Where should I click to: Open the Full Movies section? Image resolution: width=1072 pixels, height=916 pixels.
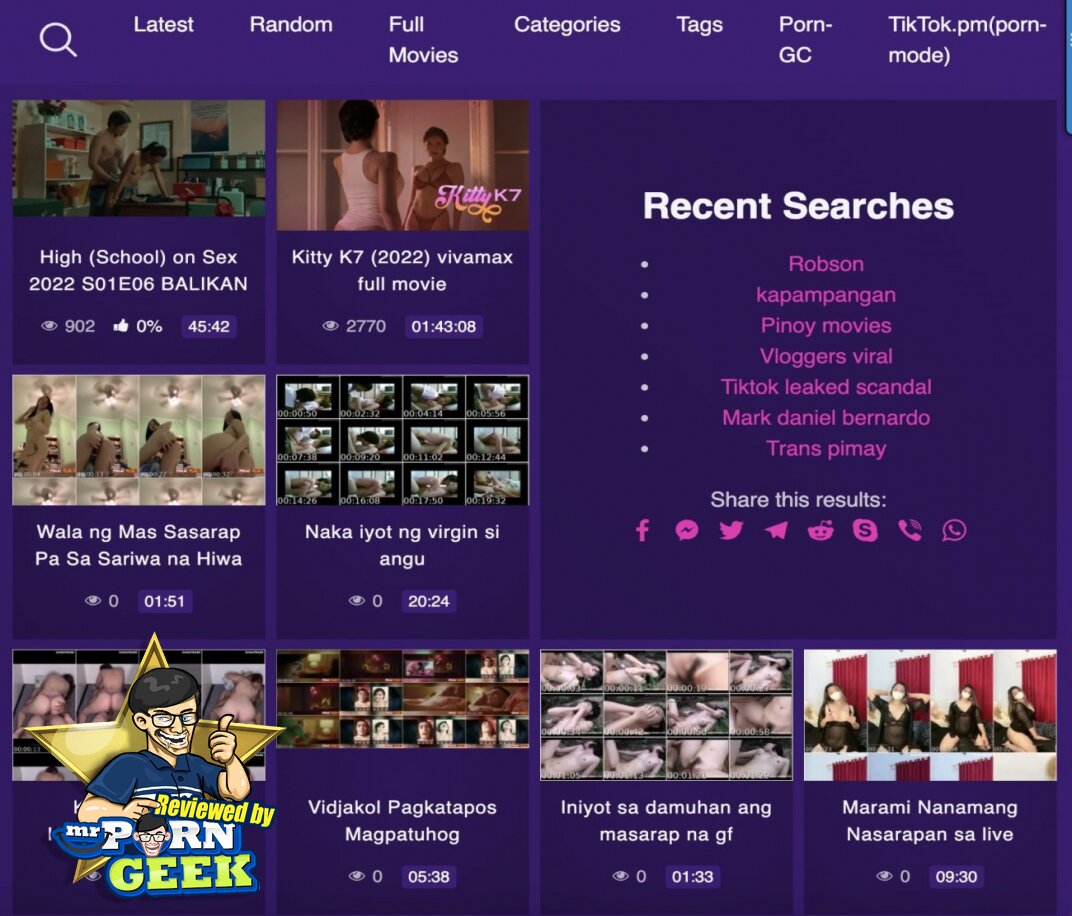pyautogui.click(x=423, y=40)
